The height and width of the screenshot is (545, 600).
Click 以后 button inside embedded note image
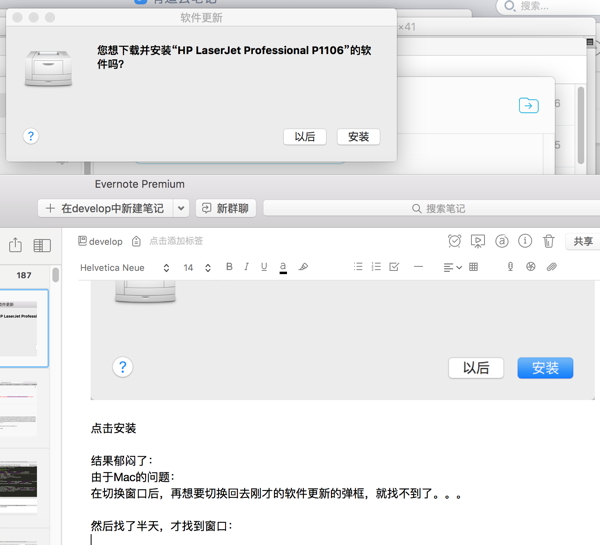(x=476, y=368)
